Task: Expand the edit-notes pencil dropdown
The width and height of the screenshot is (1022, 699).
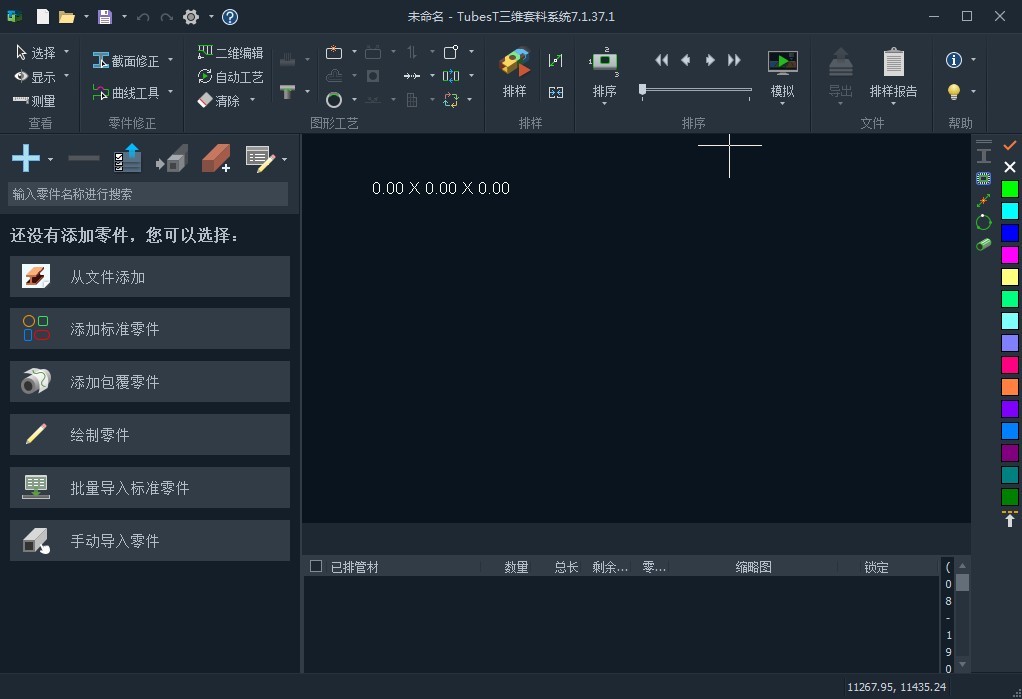Action: pyautogui.click(x=283, y=158)
